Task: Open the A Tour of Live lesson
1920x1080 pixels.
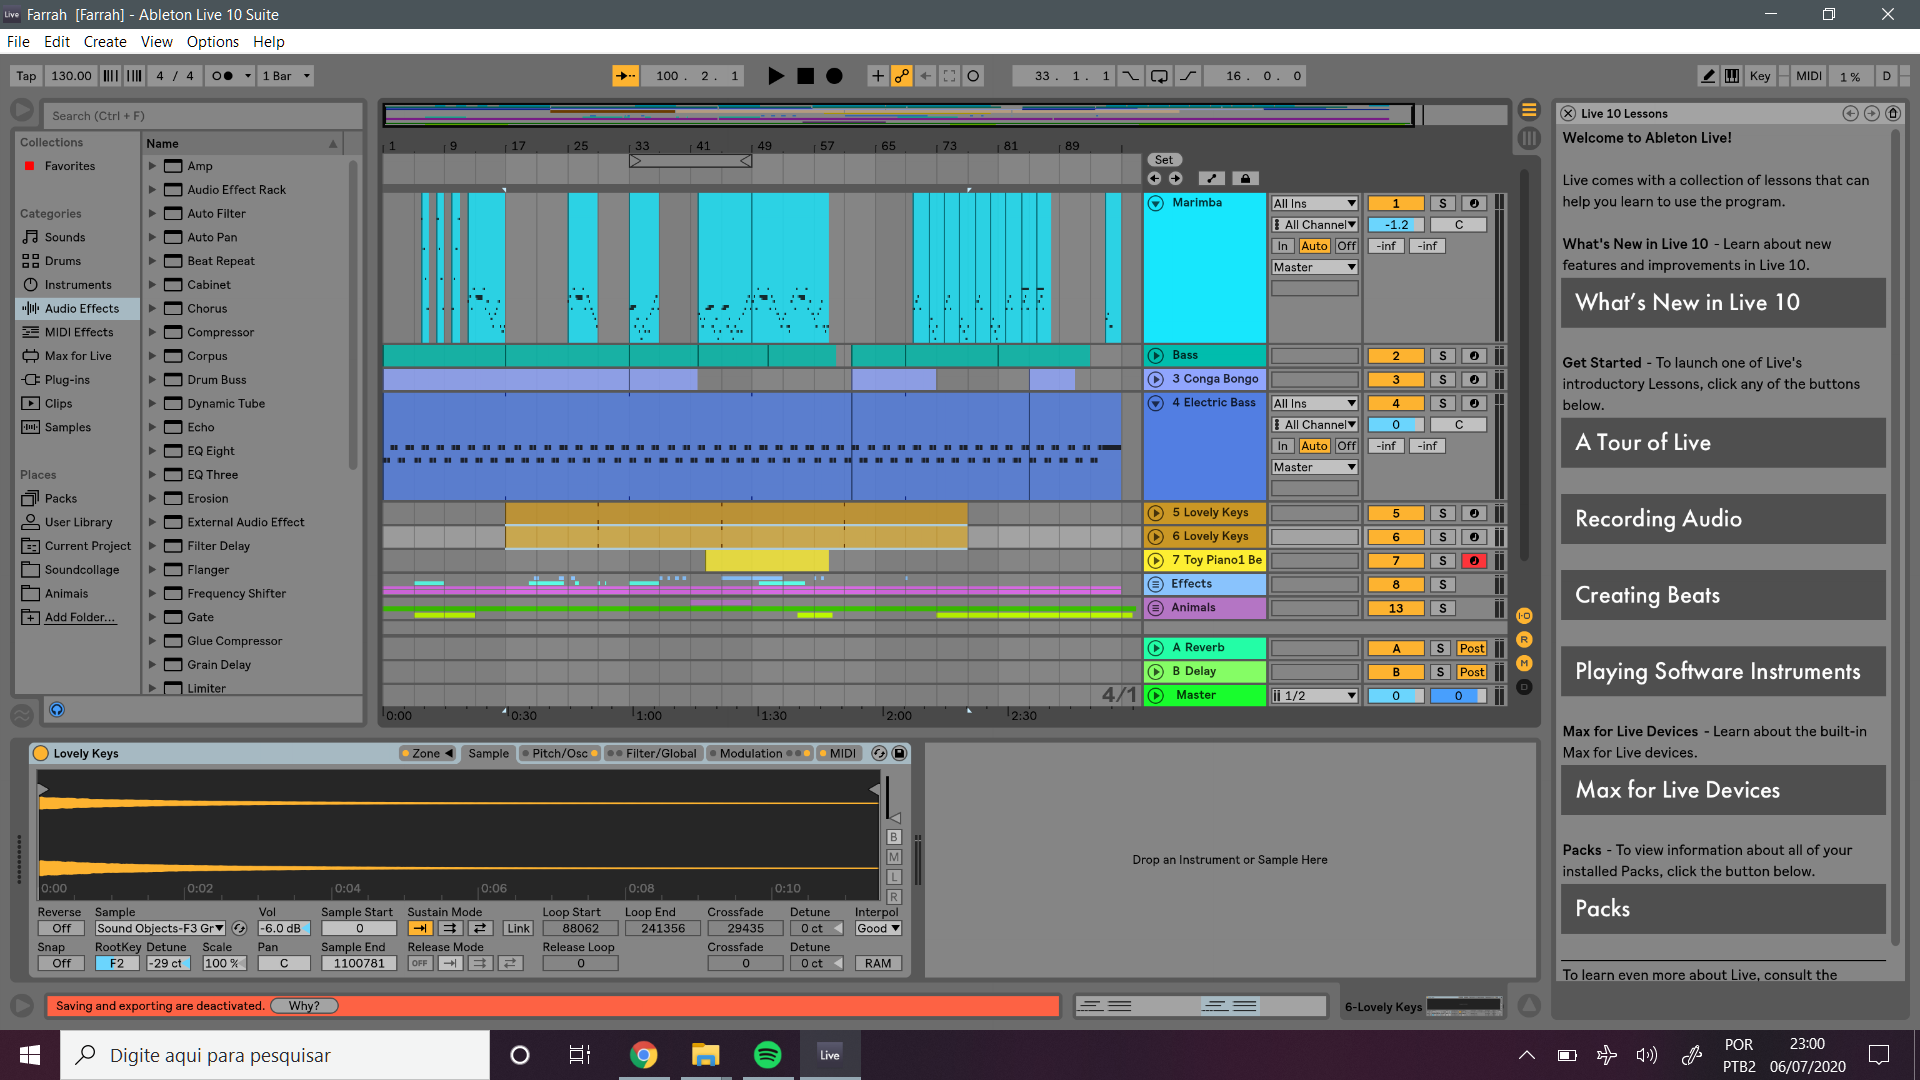Action: click(x=1722, y=443)
